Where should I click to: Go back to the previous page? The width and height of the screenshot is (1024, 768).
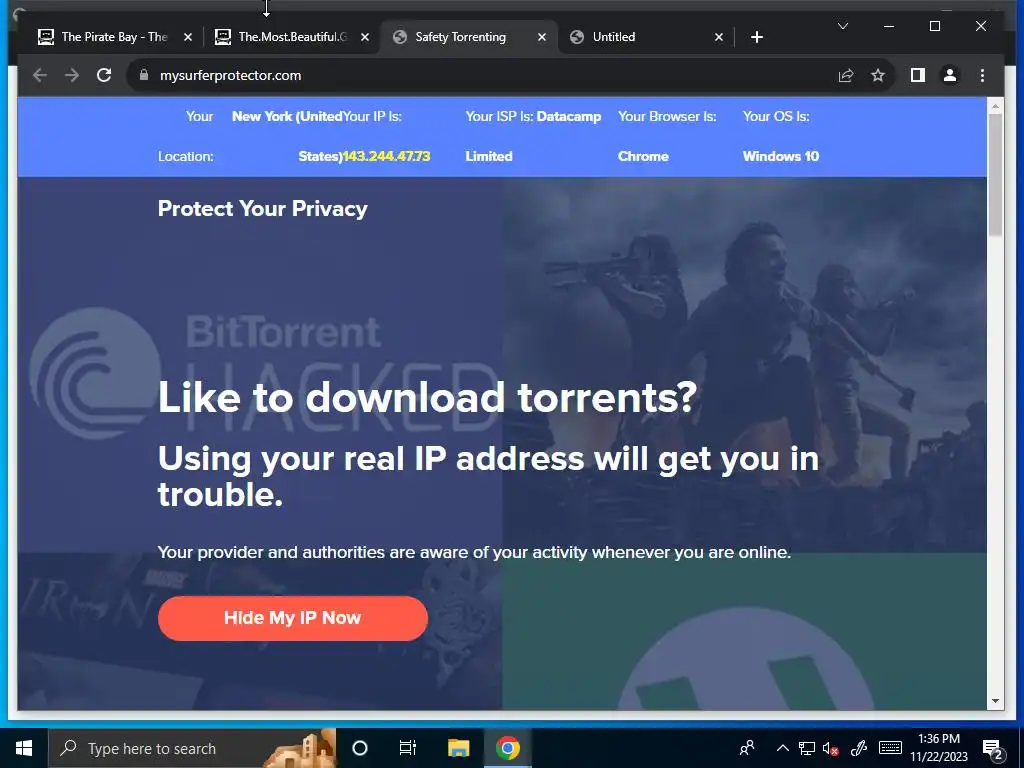[x=40, y=76]
